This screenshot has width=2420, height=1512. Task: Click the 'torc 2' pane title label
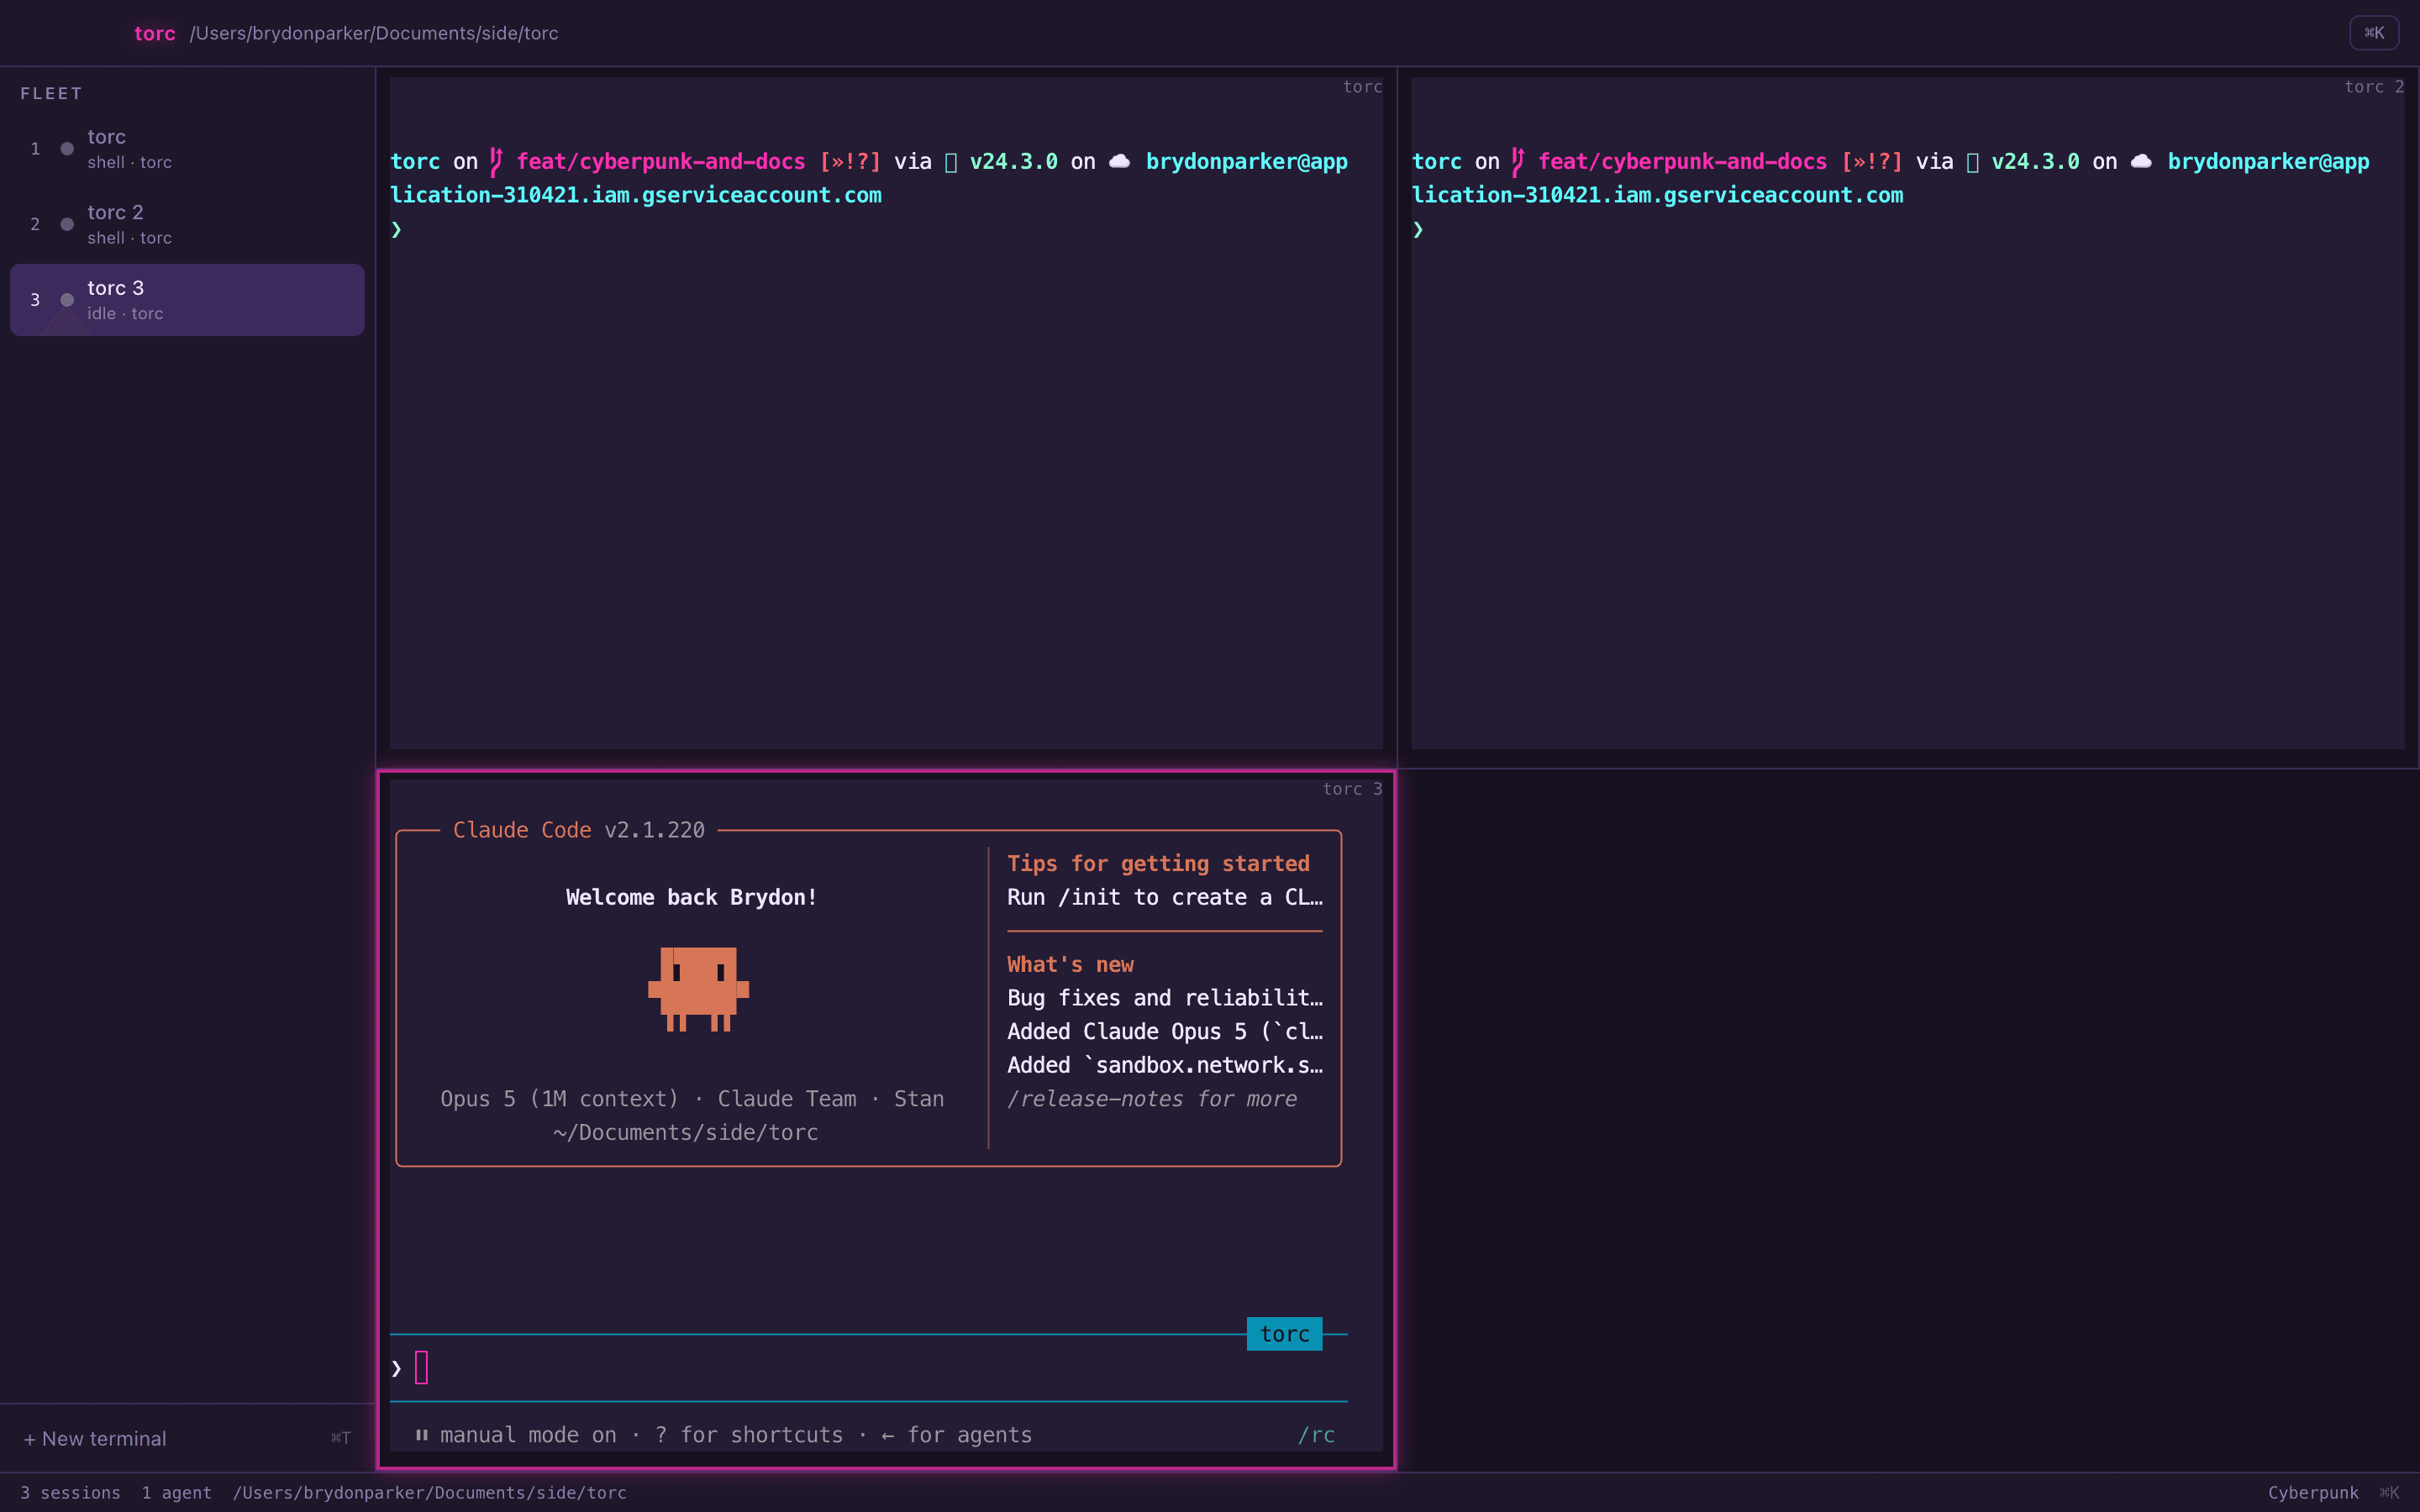(x=2374, y=87)
